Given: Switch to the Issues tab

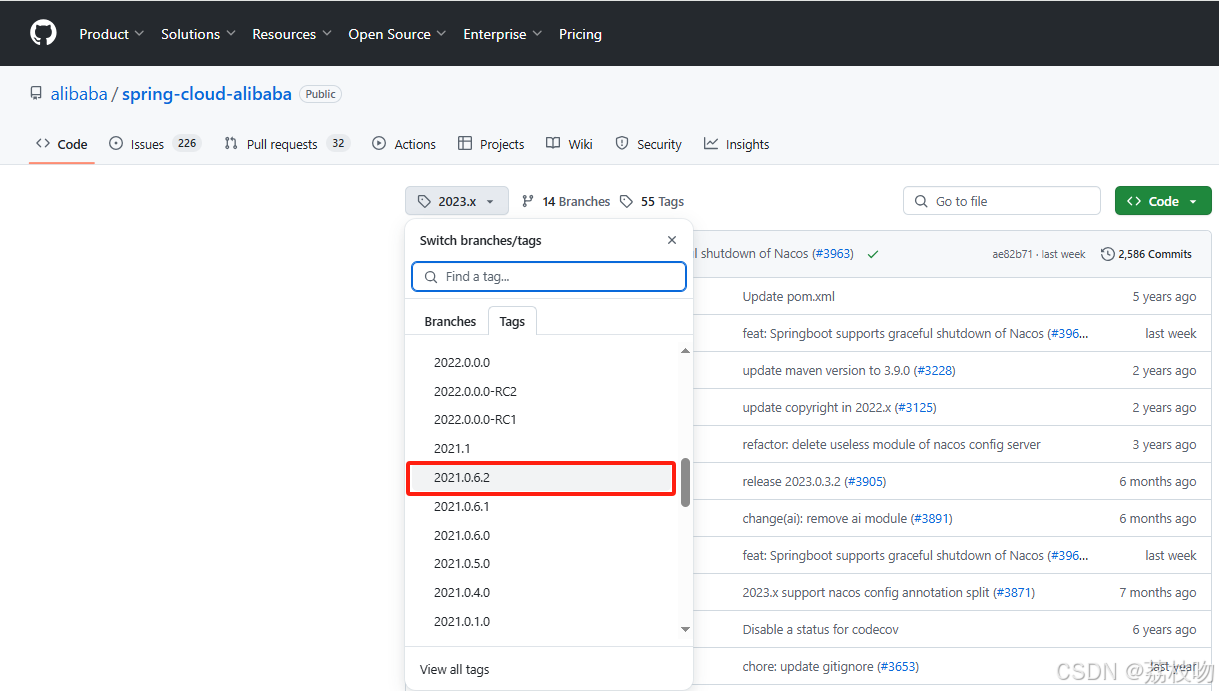Looking at the screenshot, I should (155, 144).
